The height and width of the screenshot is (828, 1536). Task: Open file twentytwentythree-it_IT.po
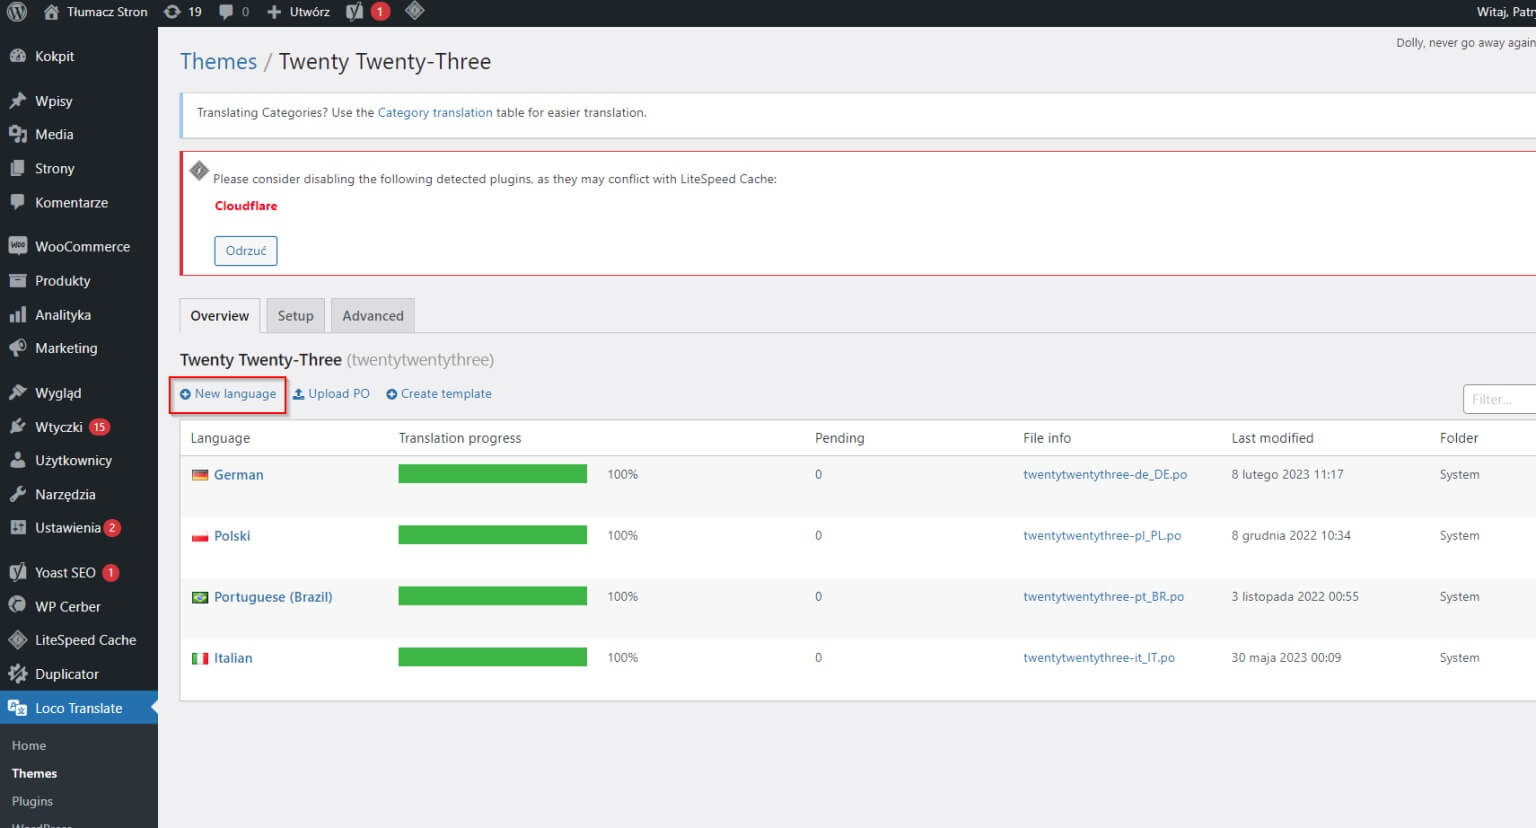tap(1099, 657)
